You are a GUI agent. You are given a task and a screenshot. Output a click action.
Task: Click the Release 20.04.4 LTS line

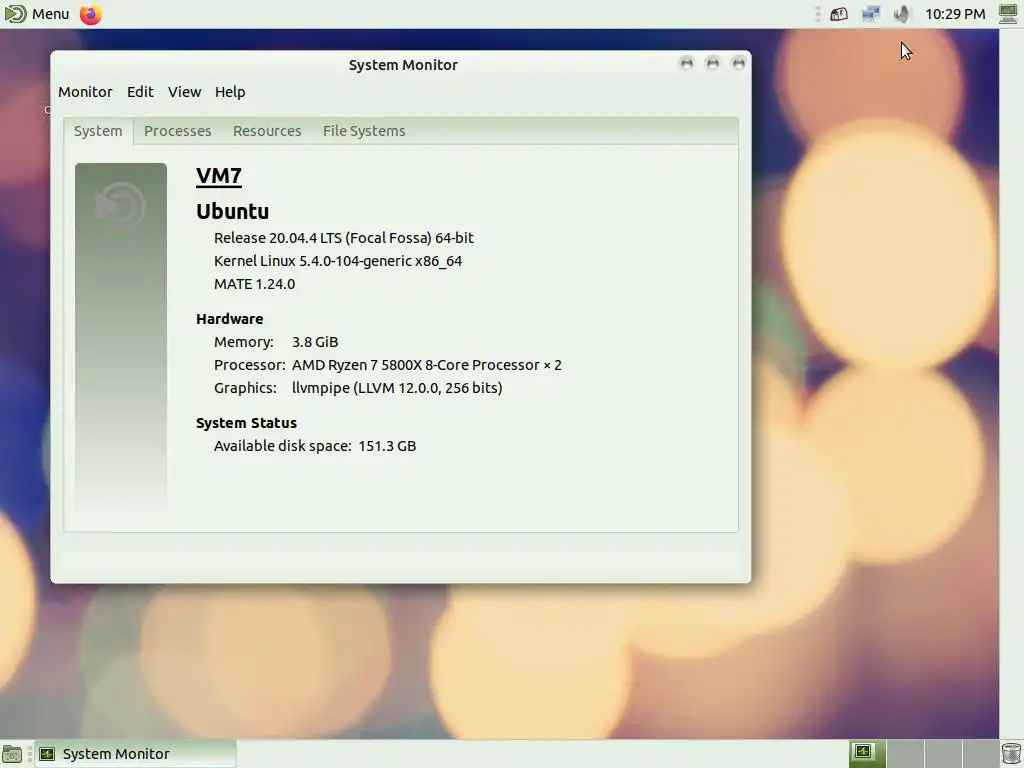344,238
